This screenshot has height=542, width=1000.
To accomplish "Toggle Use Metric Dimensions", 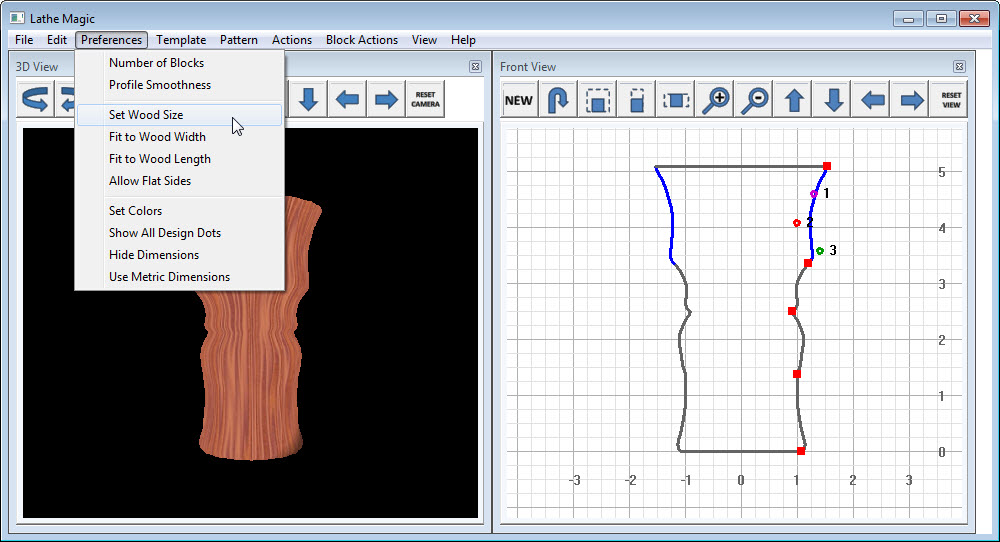I will (x=169, y=277).
